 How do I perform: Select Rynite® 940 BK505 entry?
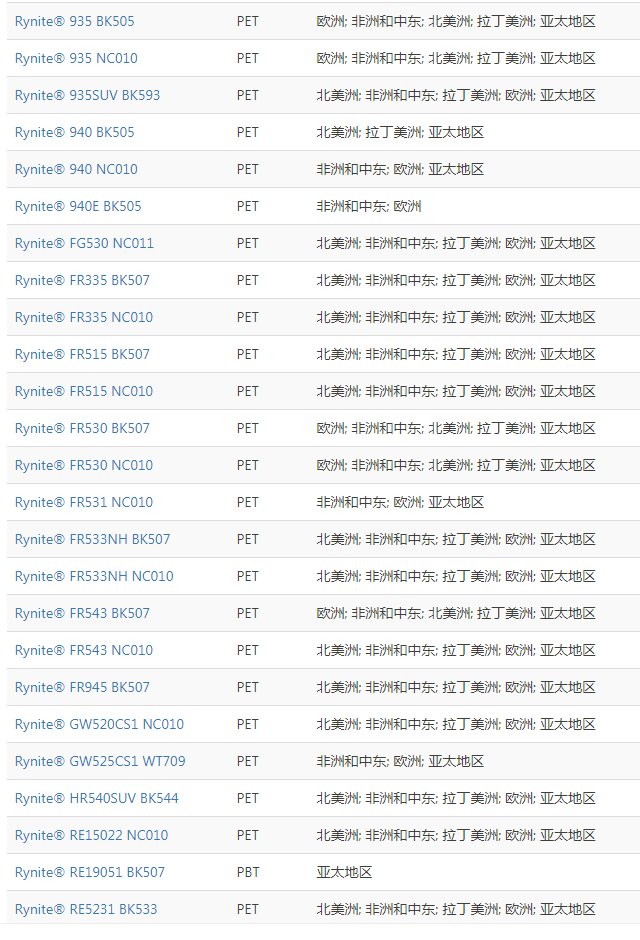click(74, 132)
